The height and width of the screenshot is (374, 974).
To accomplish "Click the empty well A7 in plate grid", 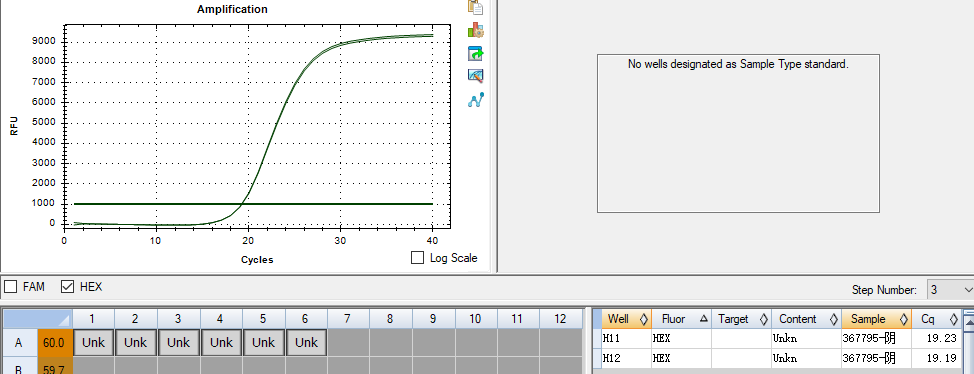I will pos(348,342).
